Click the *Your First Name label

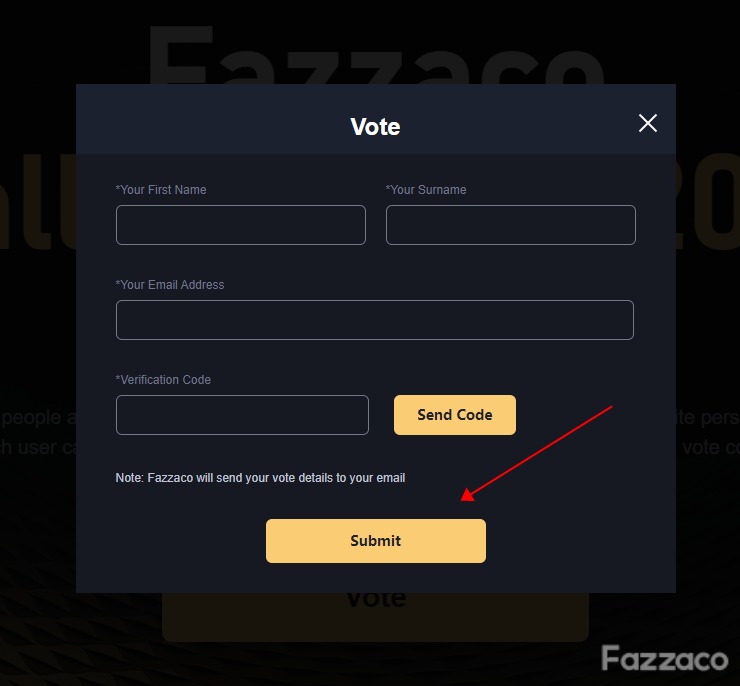161,190
